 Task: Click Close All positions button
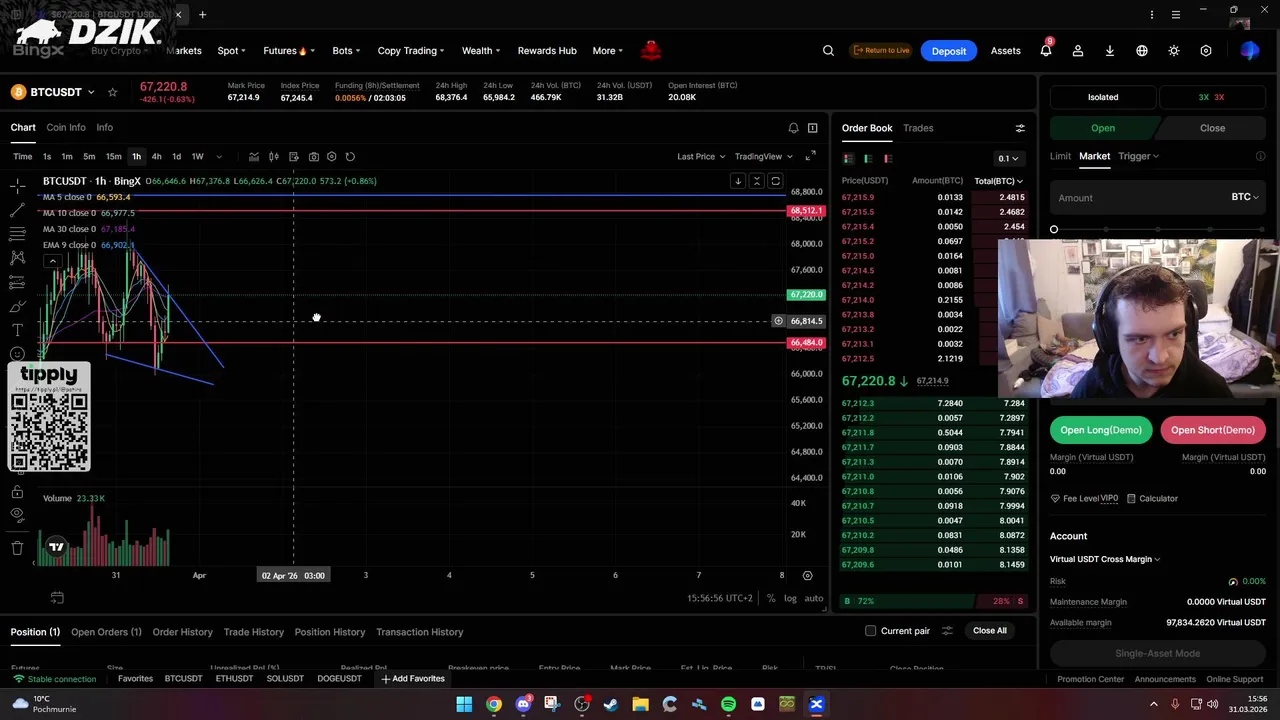click(x=989, y=631)
